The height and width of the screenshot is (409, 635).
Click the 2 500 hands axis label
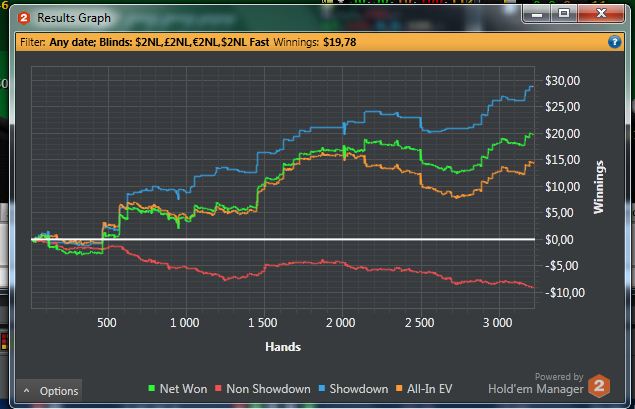pyautogui.click(x=419, y=323)
